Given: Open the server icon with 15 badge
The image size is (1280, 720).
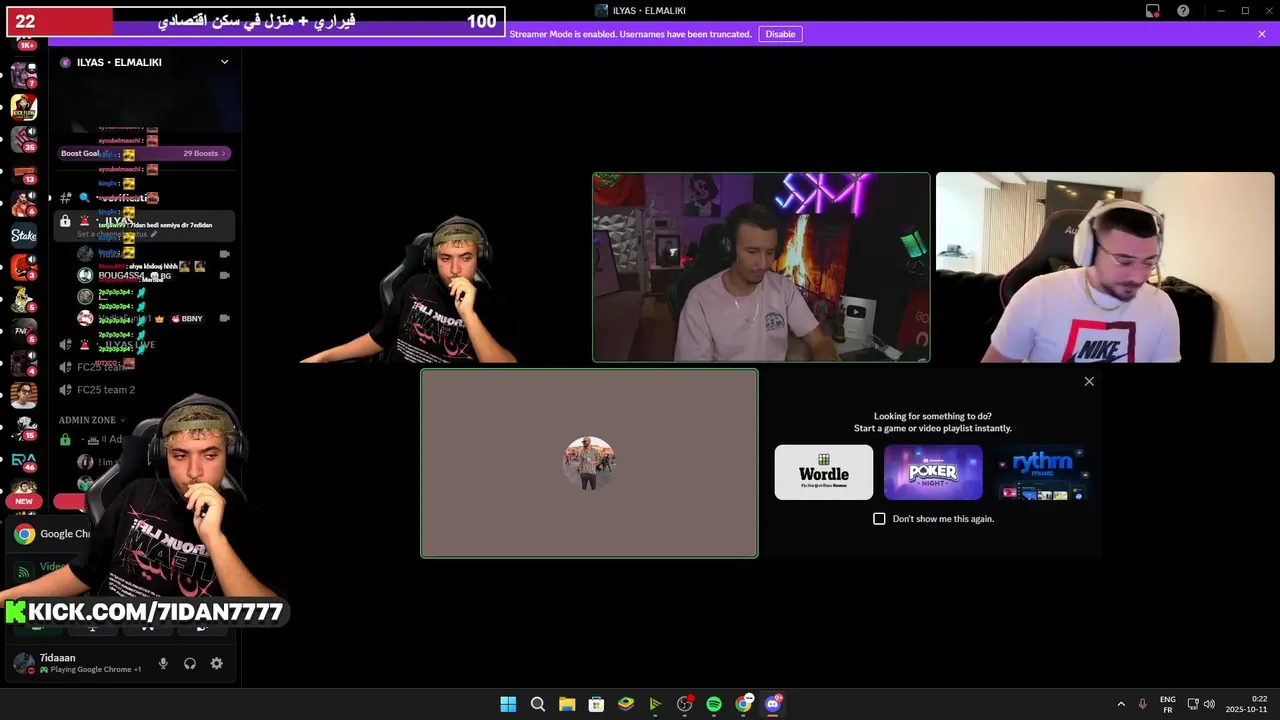Looking at the screenshot, I should pyautogui.click(x=24, y=427).
